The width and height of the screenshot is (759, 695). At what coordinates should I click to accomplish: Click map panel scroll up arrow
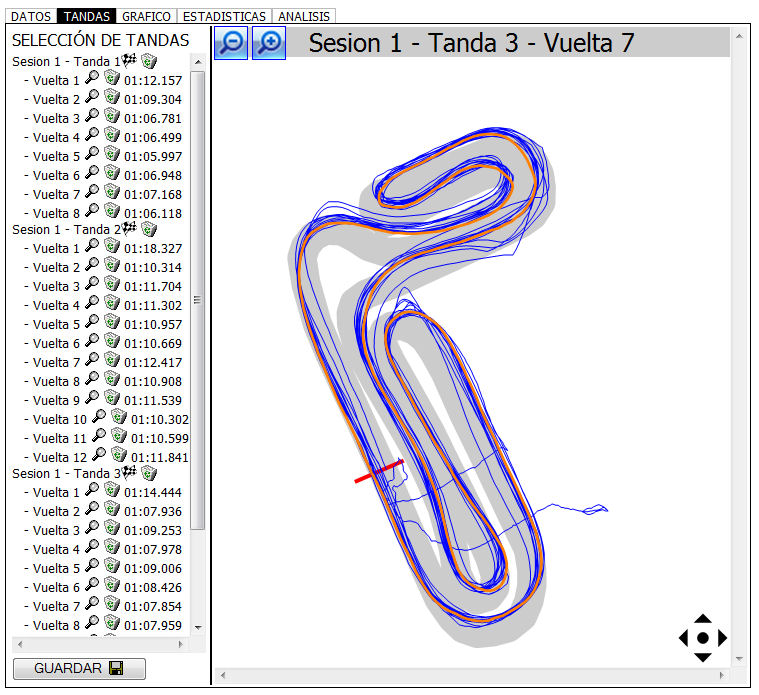739,36
